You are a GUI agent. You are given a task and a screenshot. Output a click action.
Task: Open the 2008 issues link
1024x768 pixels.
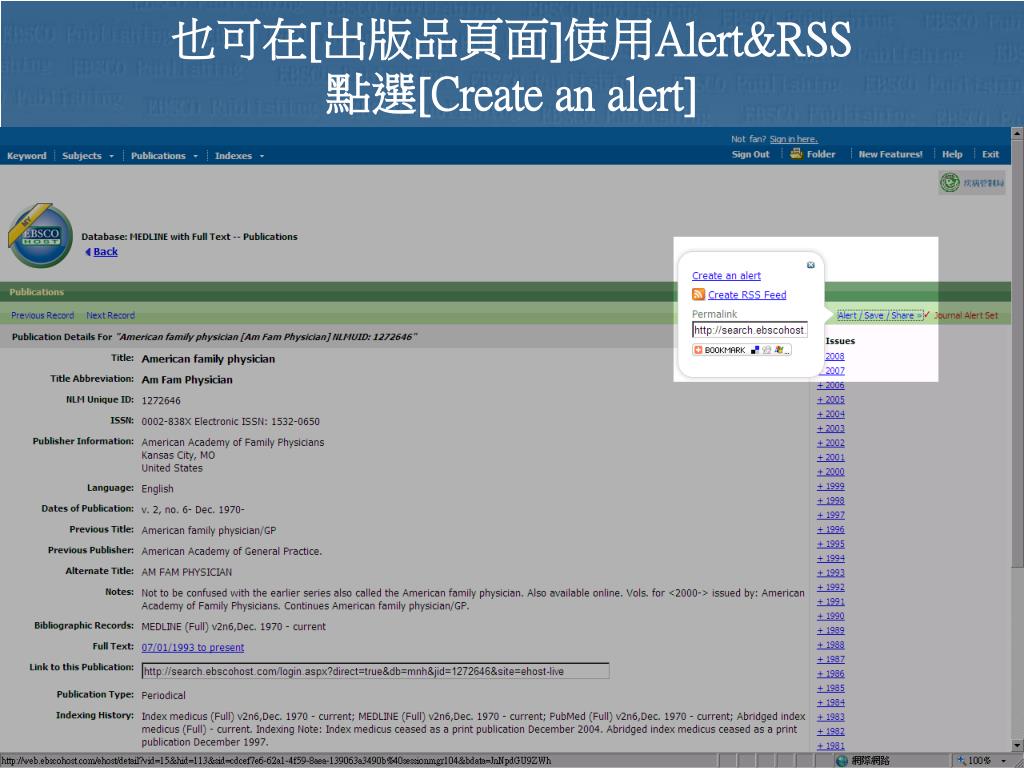pyautogui.click(x=834, y=357)
